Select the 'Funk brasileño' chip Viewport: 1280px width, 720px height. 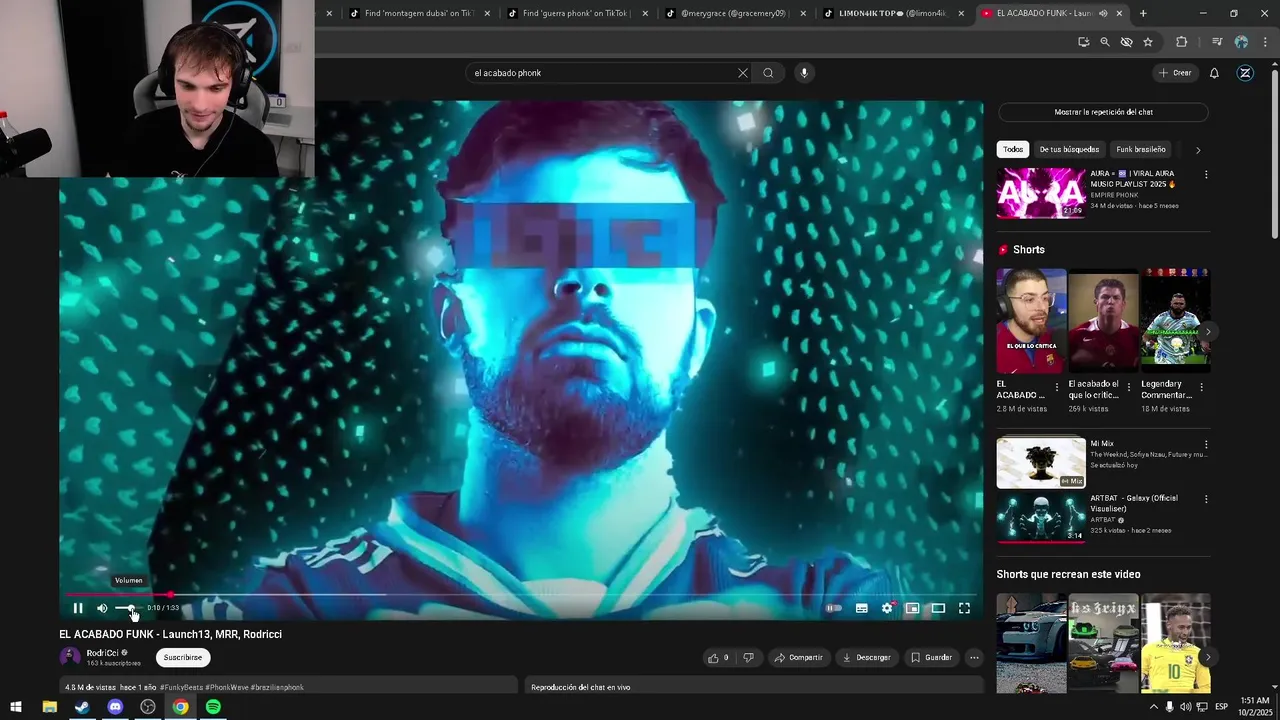pyautogui.click(x=1141, y=149)
